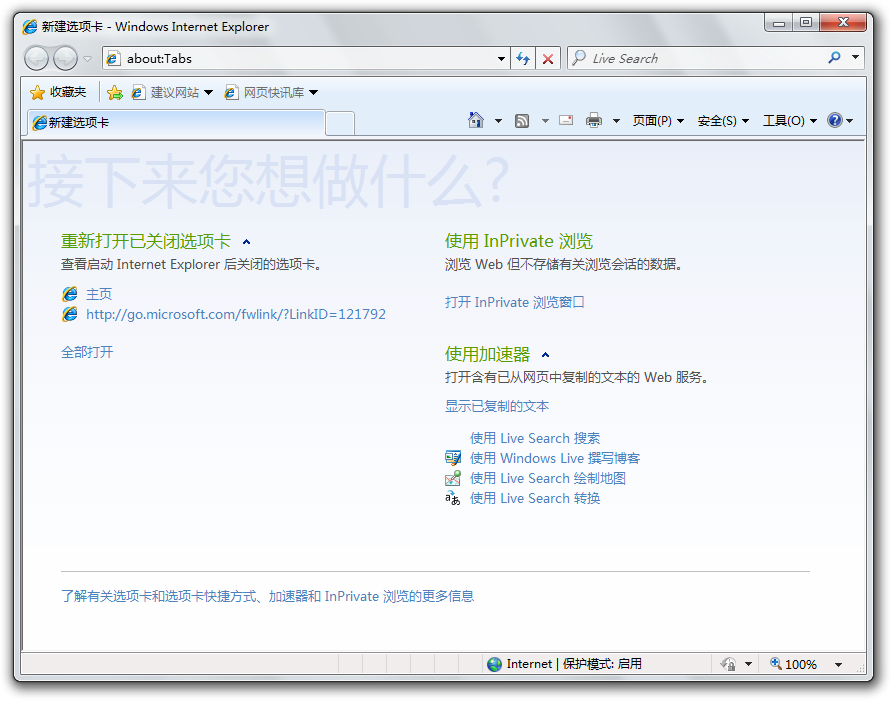Open go.microsoft.com fwlink link

coord(236,314)
